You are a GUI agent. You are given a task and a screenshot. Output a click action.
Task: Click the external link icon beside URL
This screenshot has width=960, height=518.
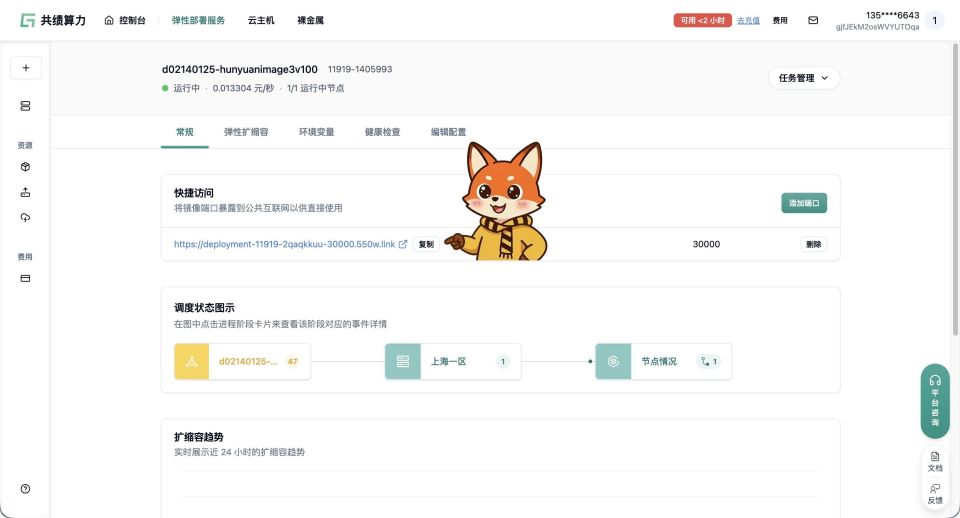tap(403, 244)
